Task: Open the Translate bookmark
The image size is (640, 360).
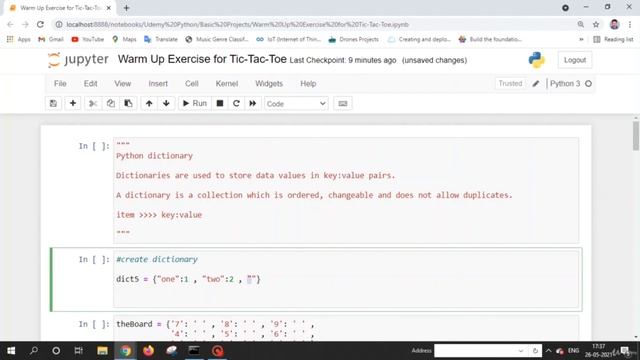Action: tap(161, 39)
